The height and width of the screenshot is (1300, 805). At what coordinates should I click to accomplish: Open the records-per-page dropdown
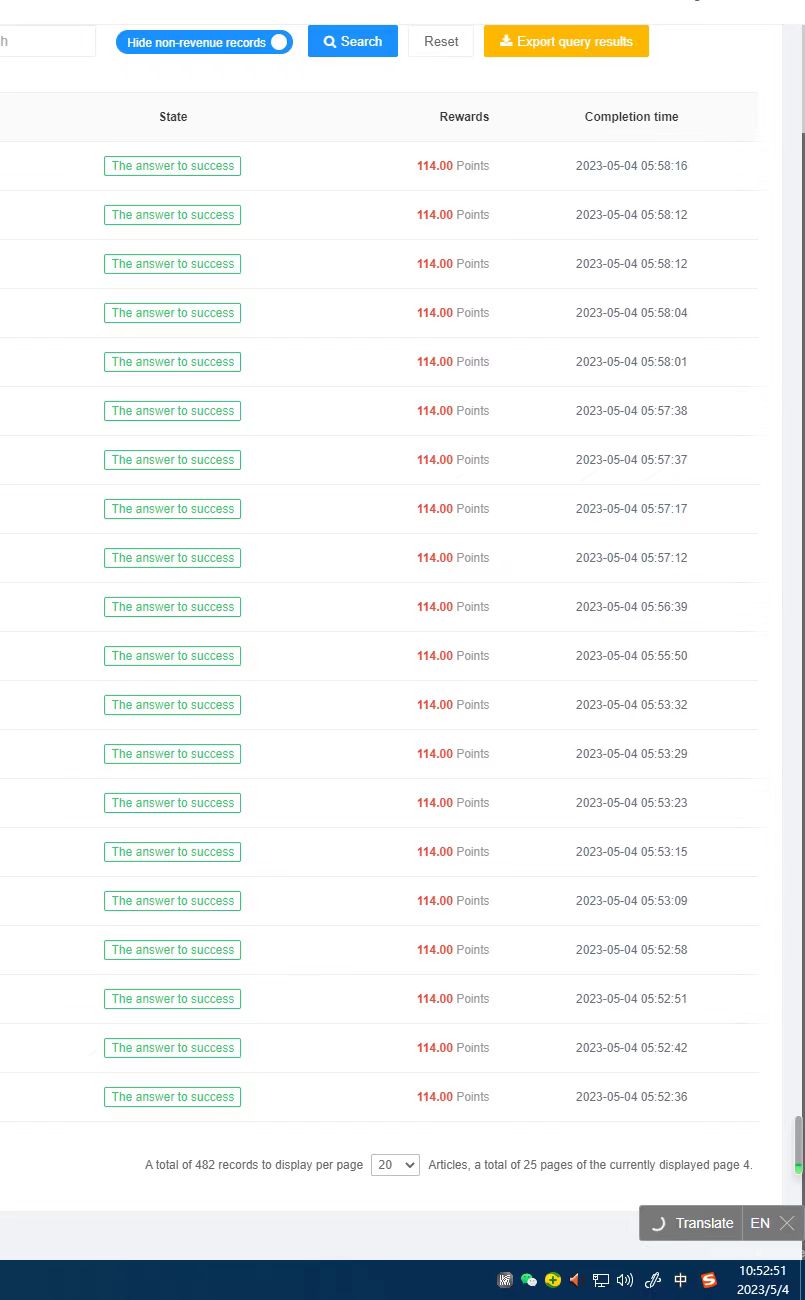pos(395,1165)
